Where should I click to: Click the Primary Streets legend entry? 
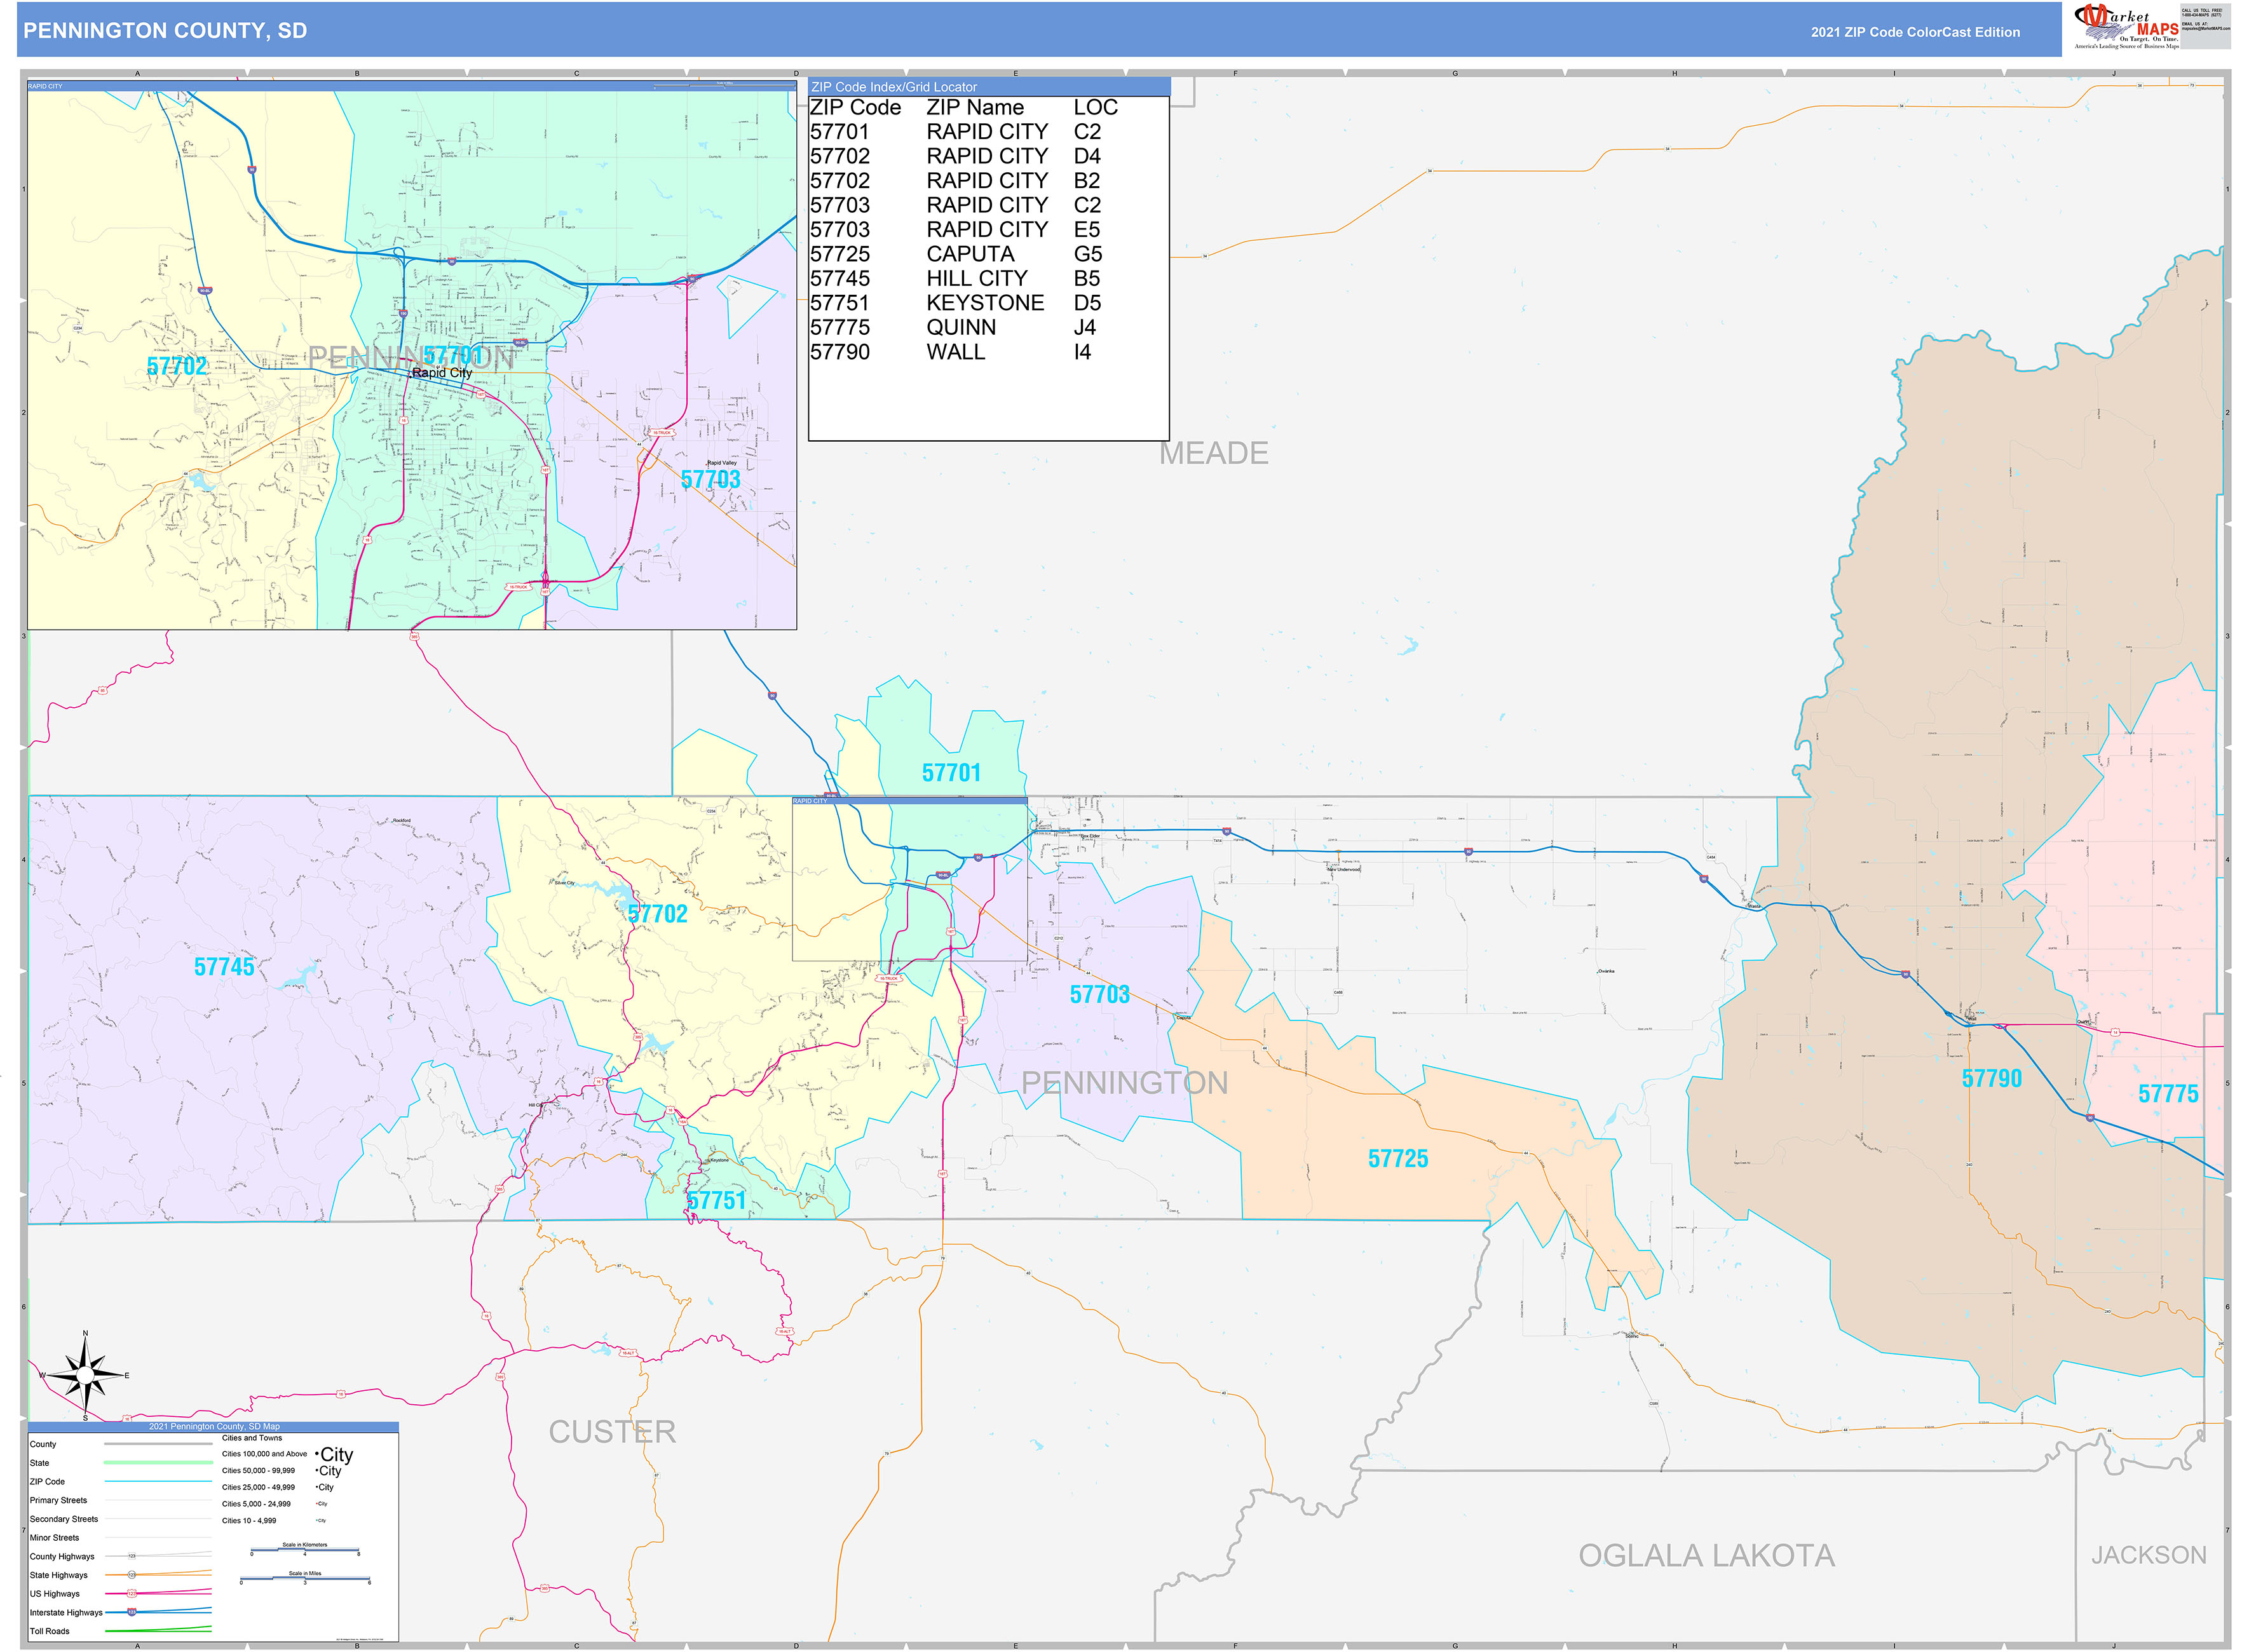tap(58, 1501)
